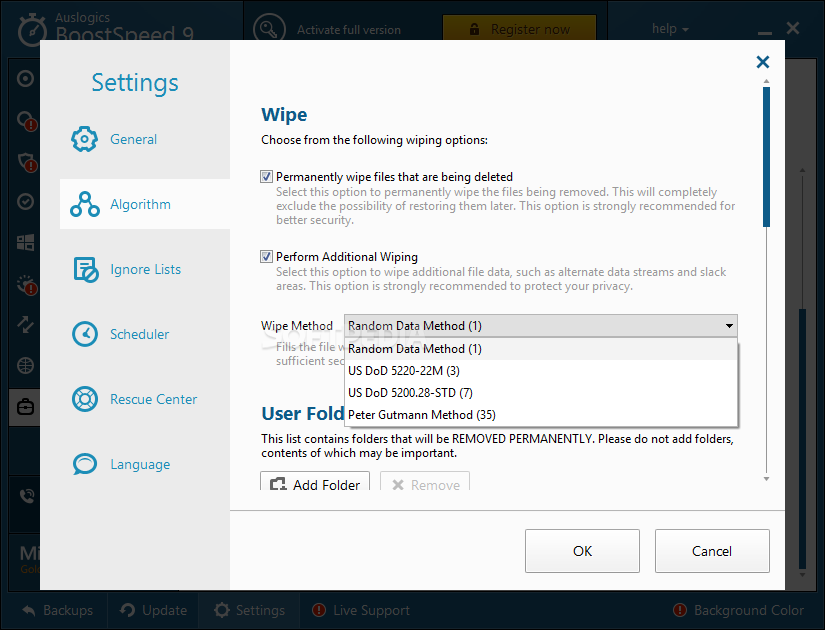Click the Cancel button
The height and width of the screenshot is (630, 825).
point(712,551)
